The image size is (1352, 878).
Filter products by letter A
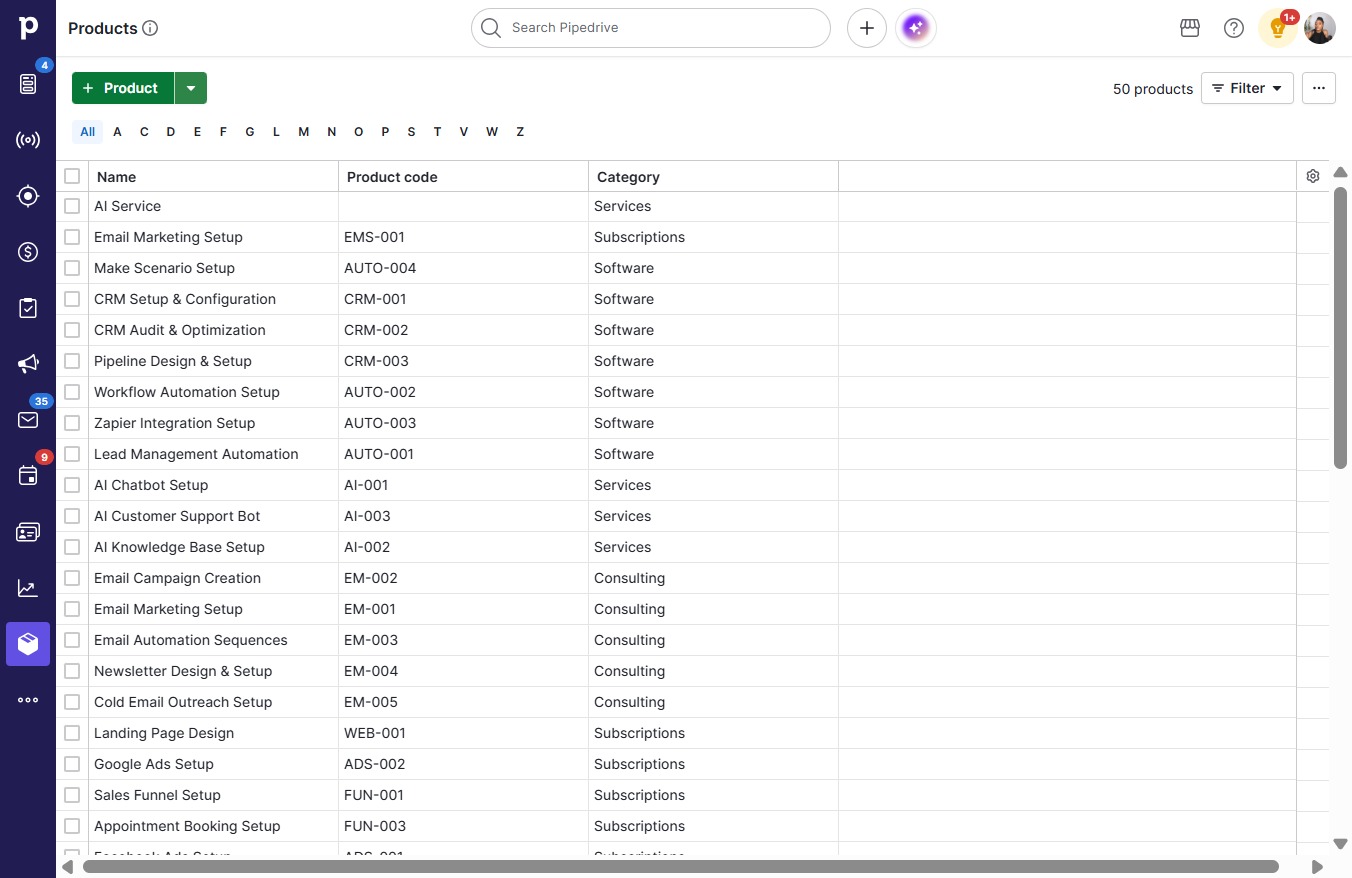click(118, 132)
